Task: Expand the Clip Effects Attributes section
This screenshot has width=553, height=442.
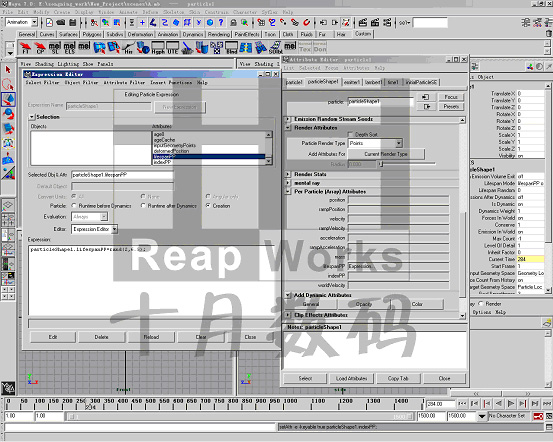Action: 288,315
